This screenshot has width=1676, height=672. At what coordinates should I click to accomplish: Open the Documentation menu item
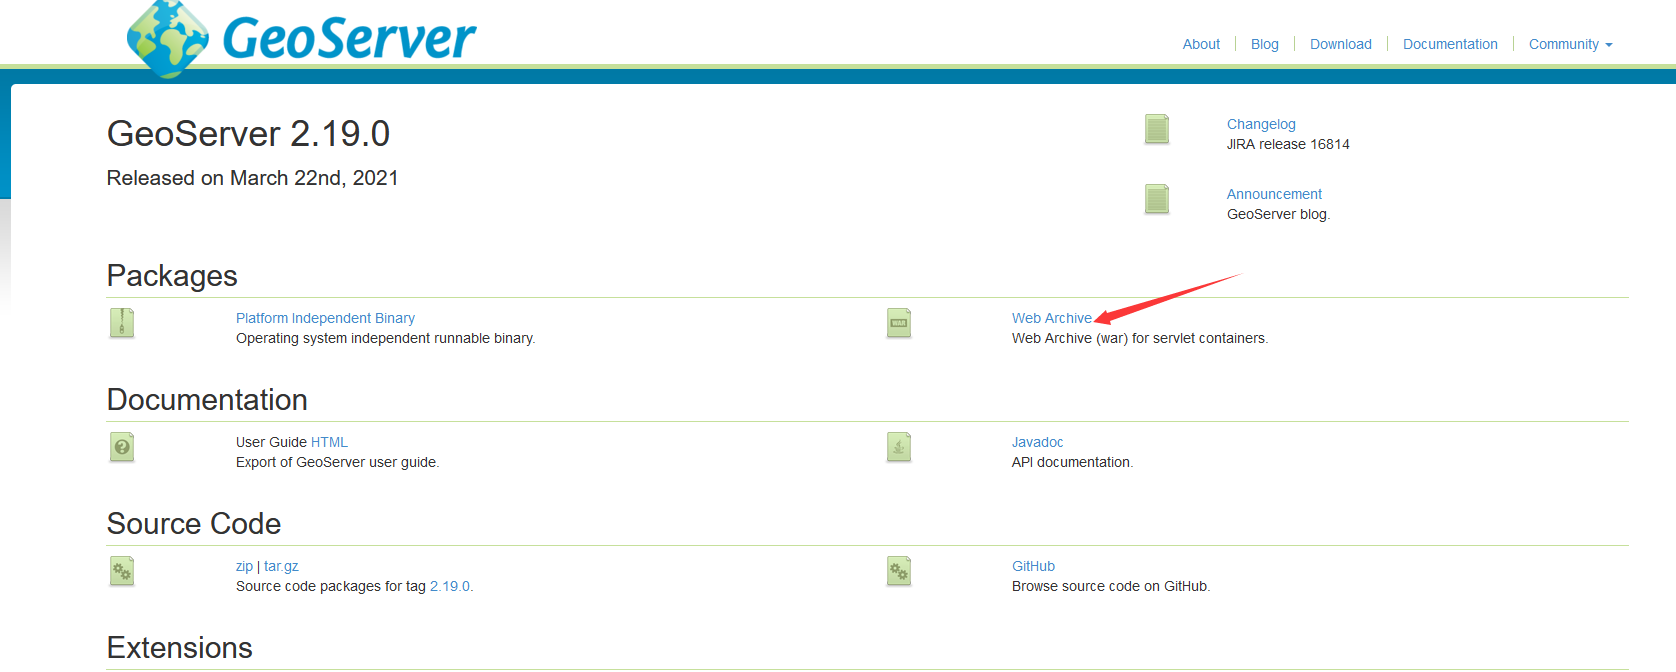(x=1450, y=44)
